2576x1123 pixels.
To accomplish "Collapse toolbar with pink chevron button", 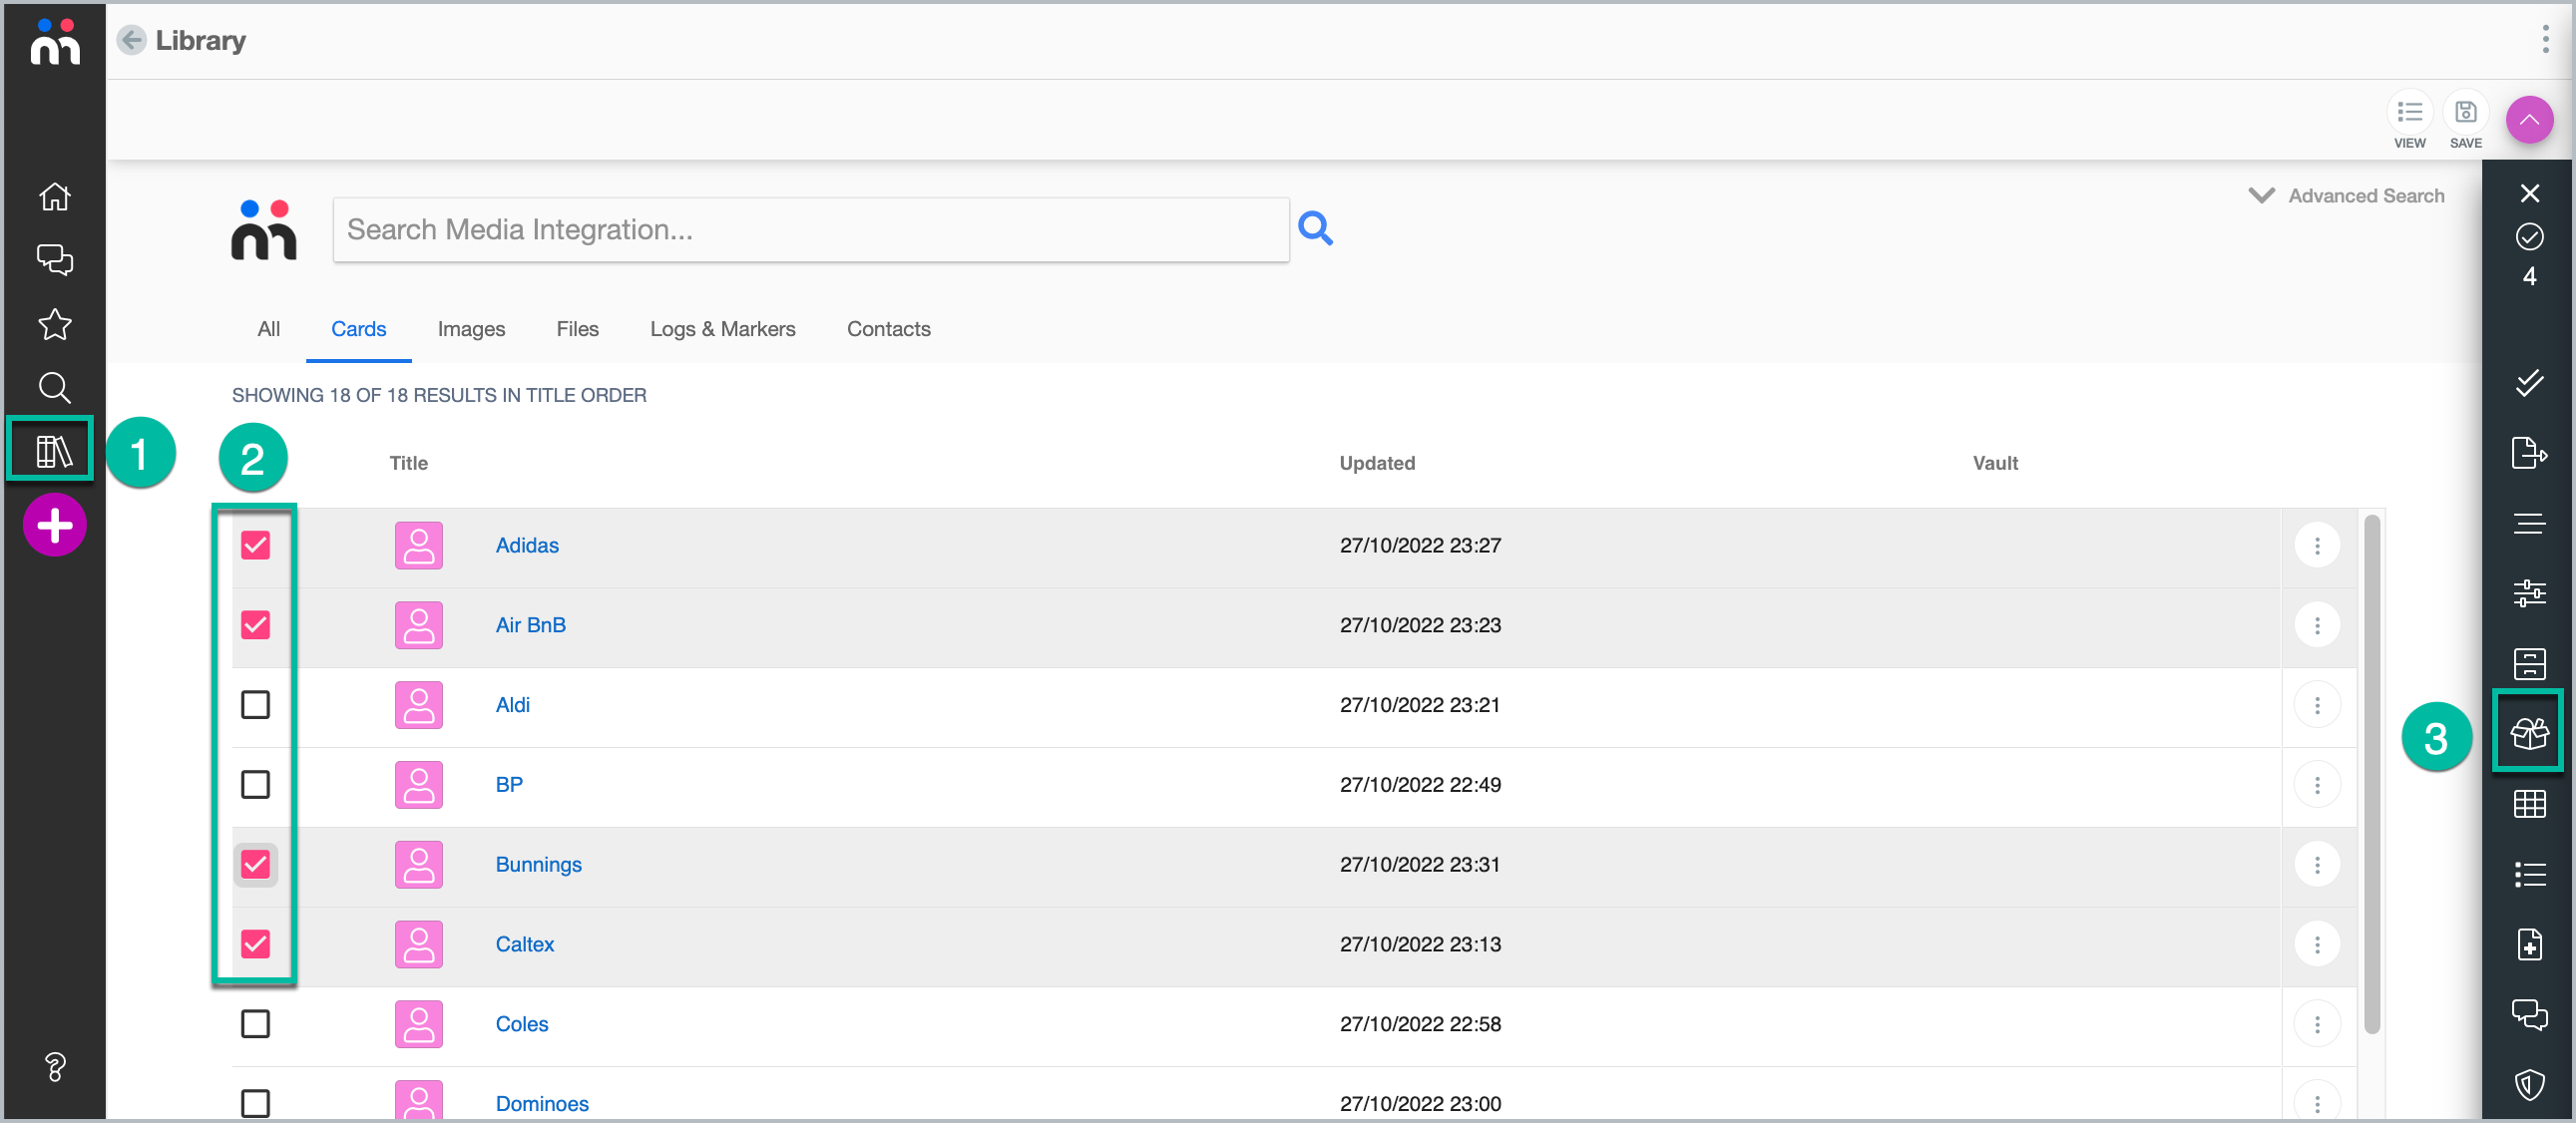I will tap(2528, 120).
